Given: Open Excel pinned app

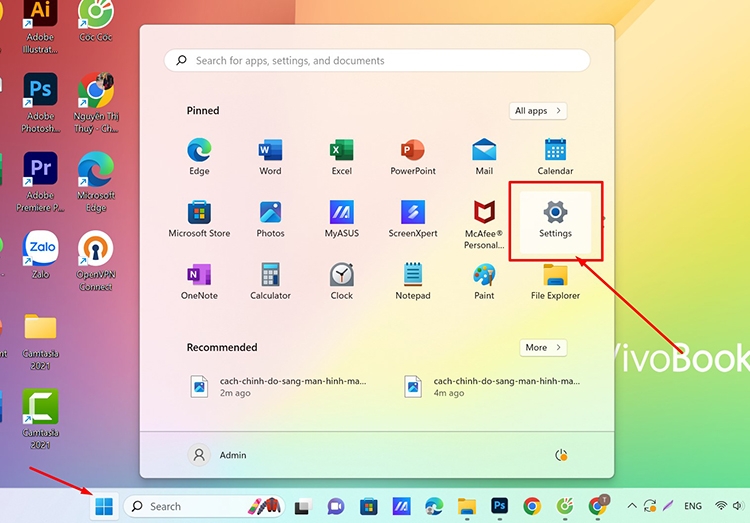Looking at the screenshot, I should click(x=342, y=157).
